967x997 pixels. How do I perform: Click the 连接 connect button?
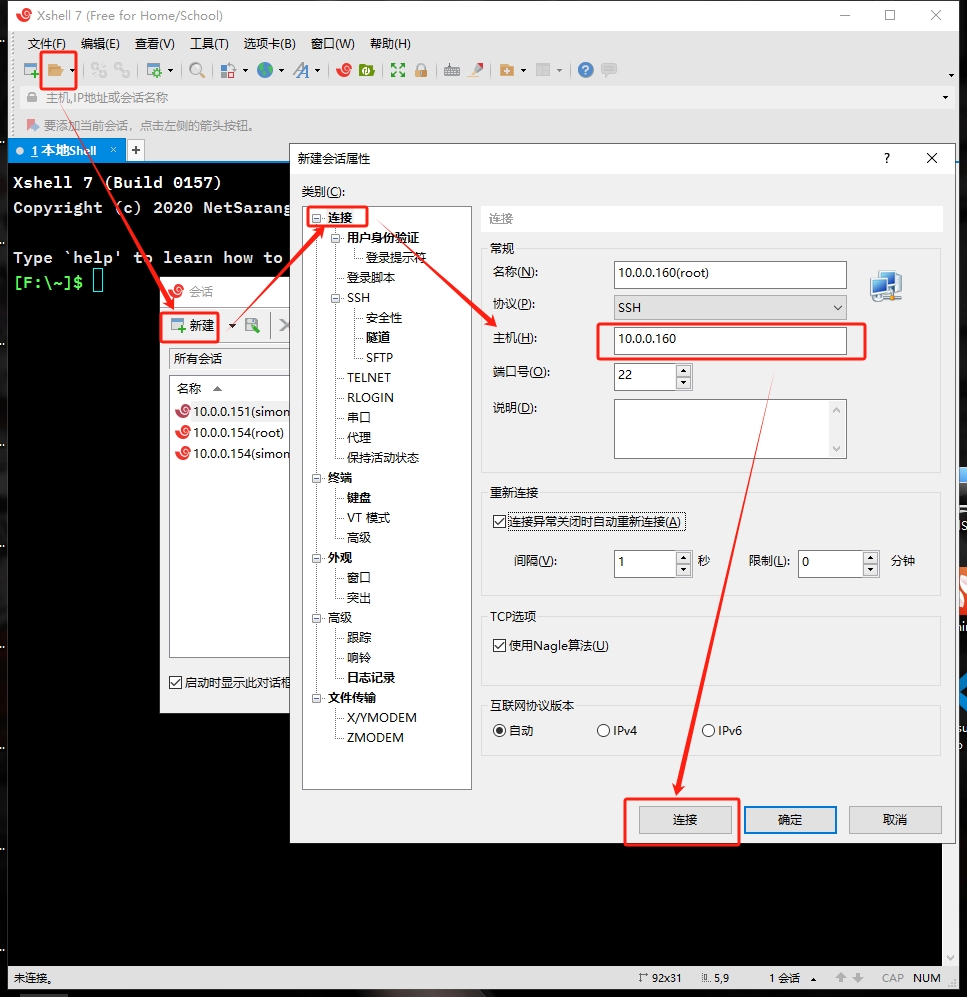click(685, 820)
